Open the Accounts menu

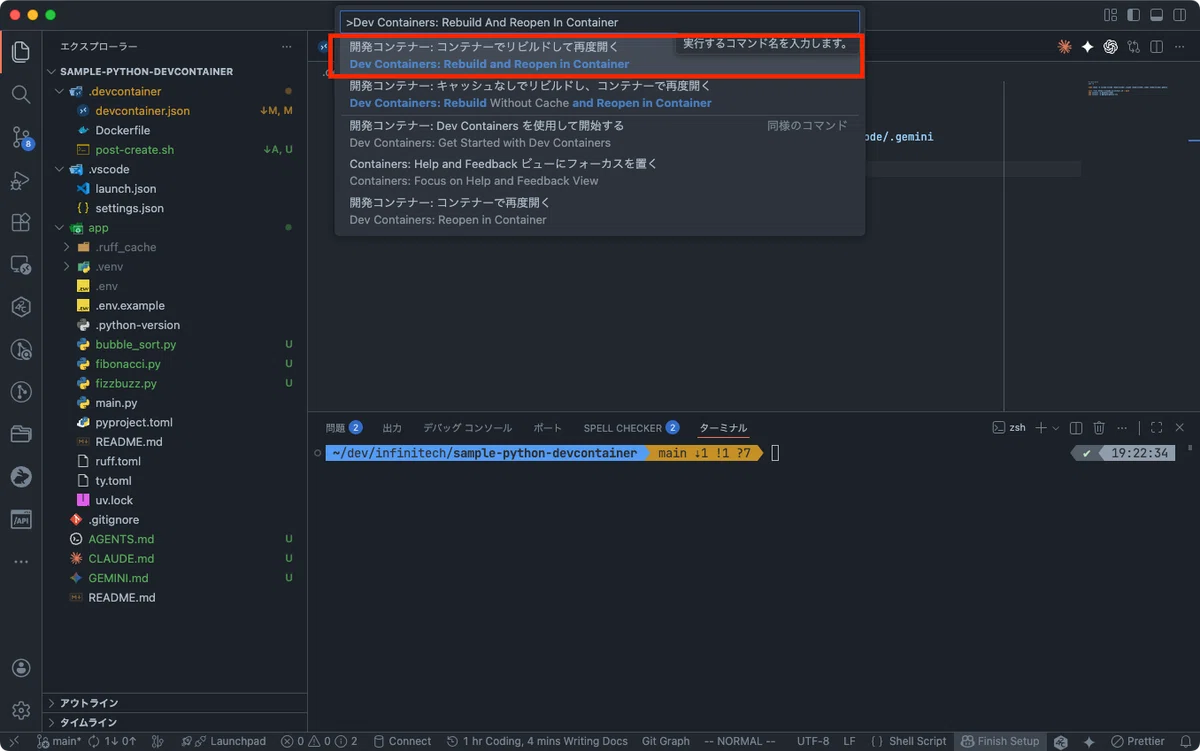[21, 668]
